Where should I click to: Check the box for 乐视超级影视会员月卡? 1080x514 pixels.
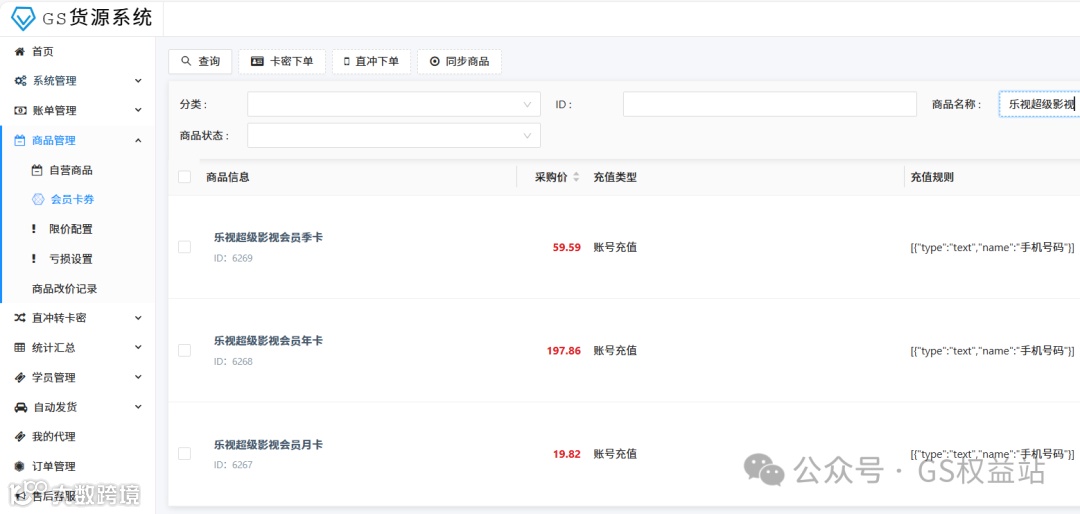185,453
